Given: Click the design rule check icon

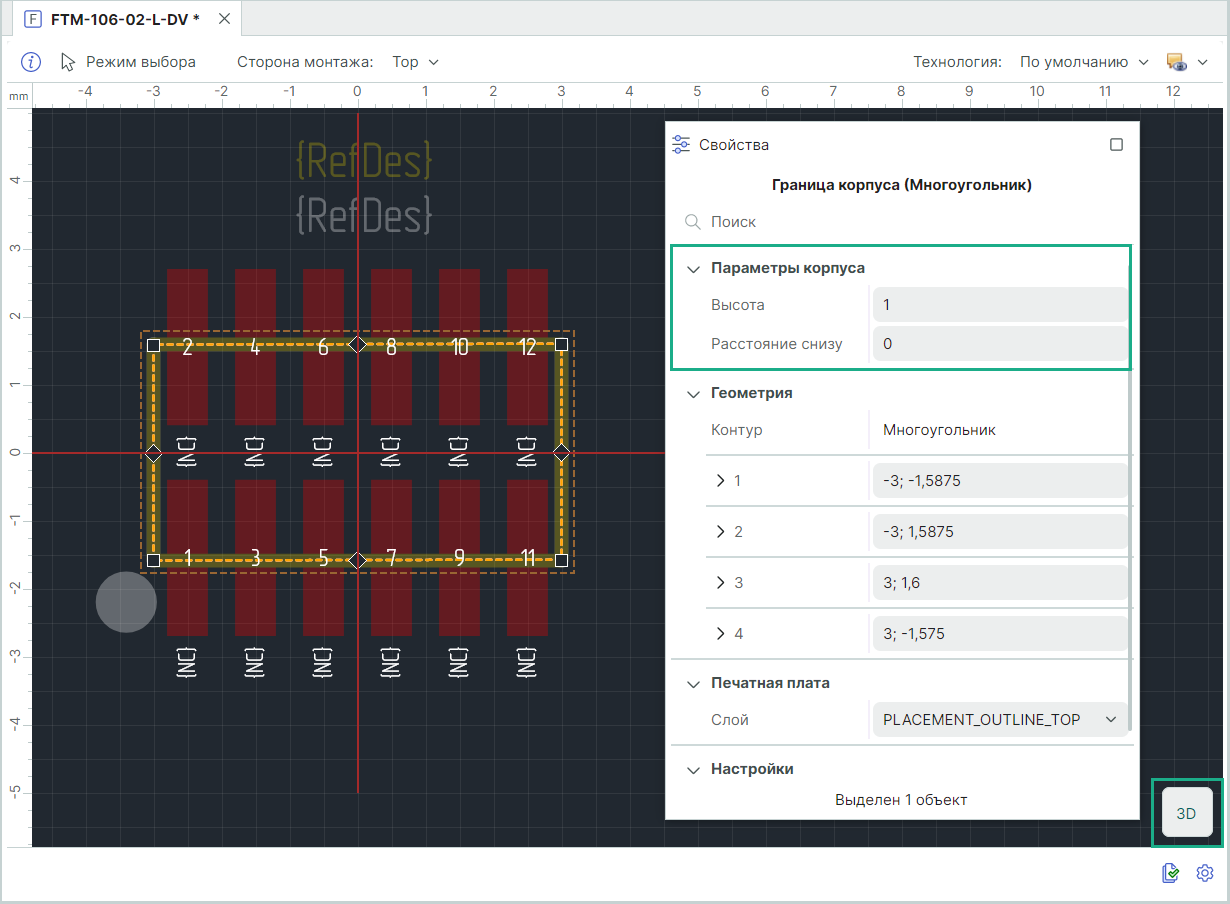Looking at the screenshot, I should (x=1171, y=873).
